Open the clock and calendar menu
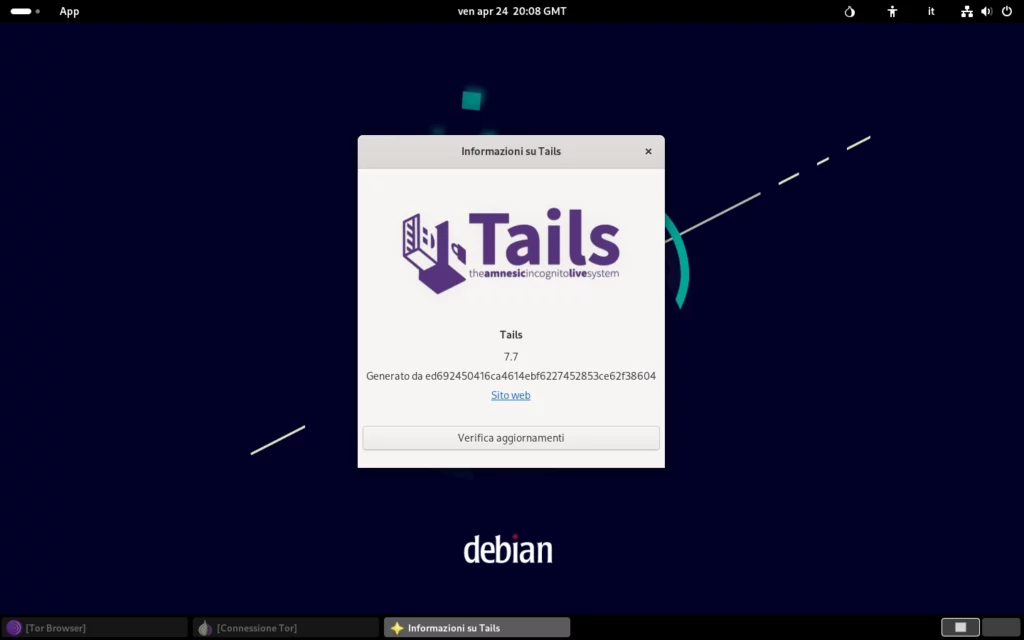The width and height of the screenshot is (1024, 640). click(x=511, y=11)
